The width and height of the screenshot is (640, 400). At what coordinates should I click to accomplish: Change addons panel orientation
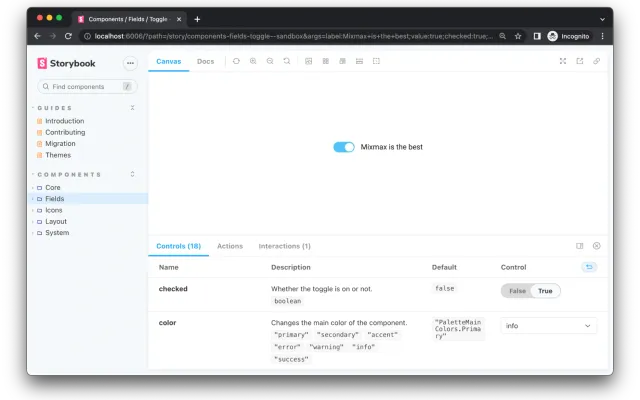coord(580,246)
